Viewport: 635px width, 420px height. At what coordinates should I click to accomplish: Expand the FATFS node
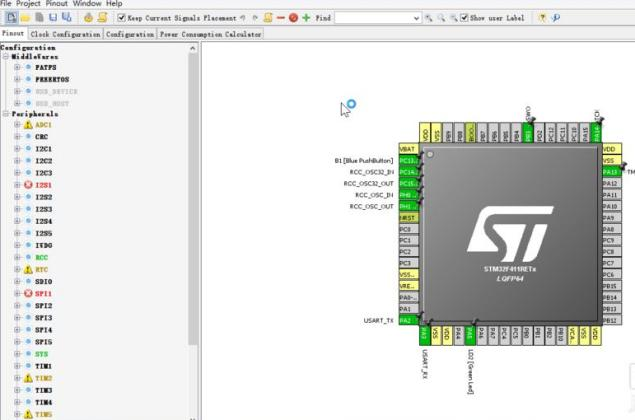click(17, 67)
